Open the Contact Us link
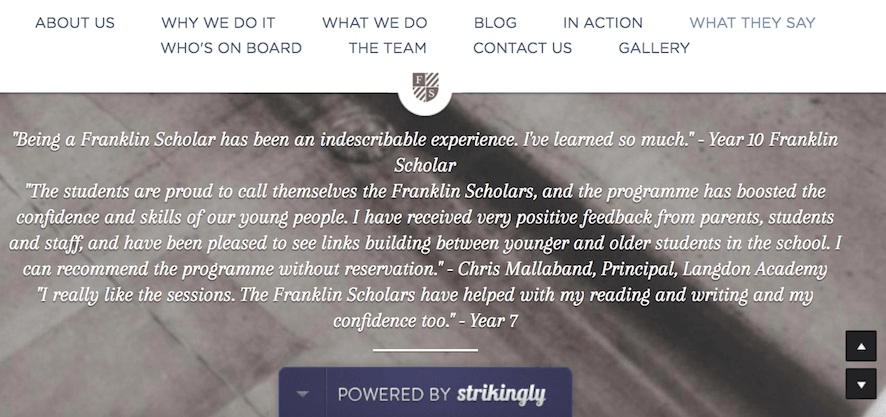Image resolution: width=886 pixels, height=417 pixels. [x=522, y=47]
